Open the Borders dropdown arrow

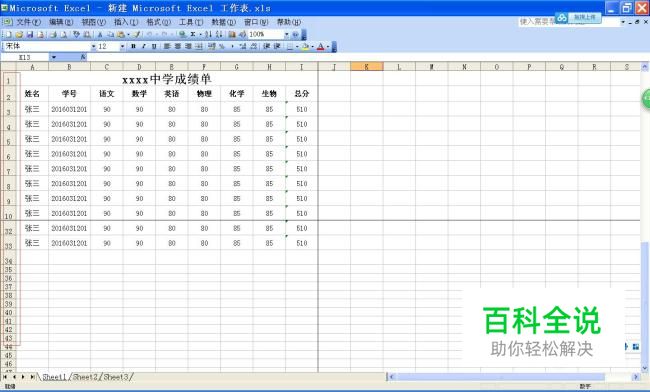[297, 46]
